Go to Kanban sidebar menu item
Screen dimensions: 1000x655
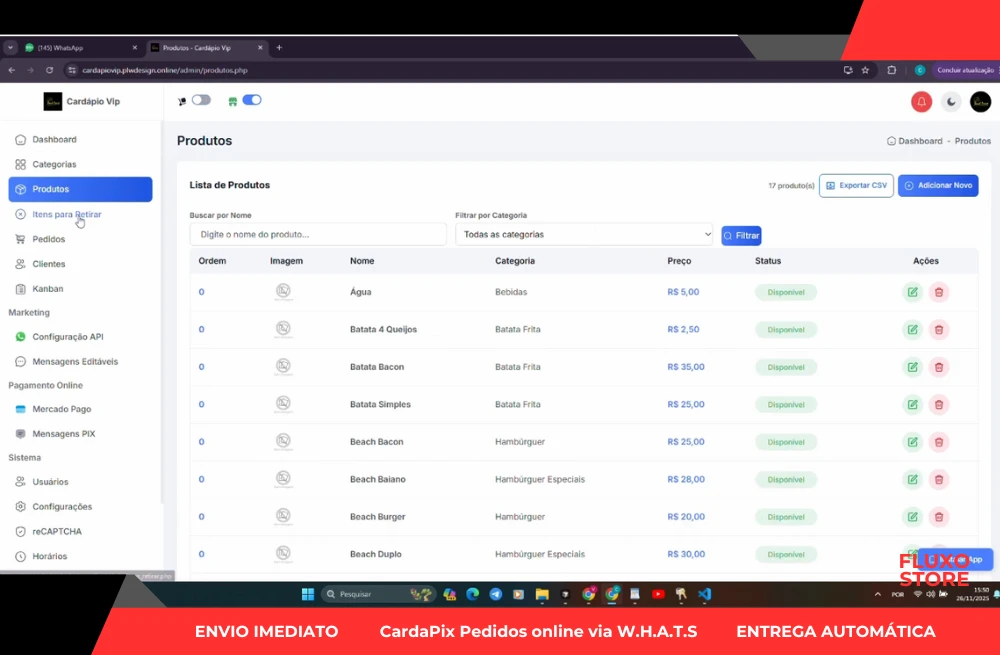coord(47,289)
